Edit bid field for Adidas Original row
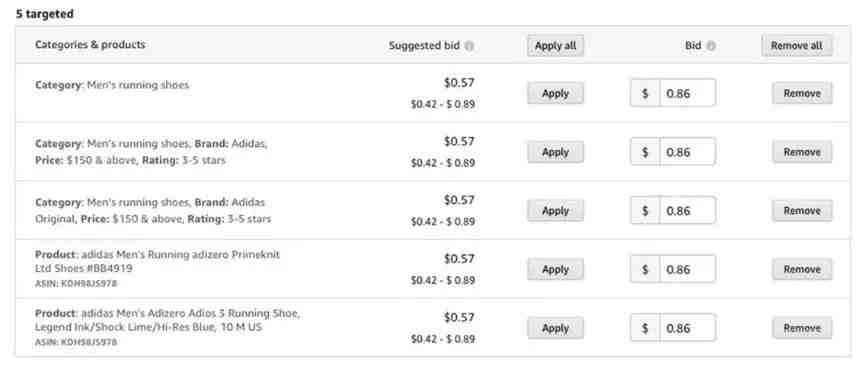The width and height of the screenshot is (866, 376). tap(688, 210)
